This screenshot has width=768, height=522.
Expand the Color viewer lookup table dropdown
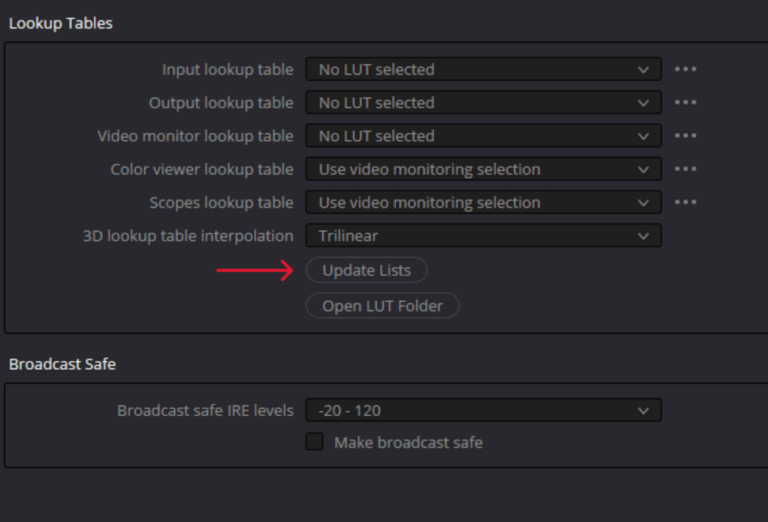coord(483,169)
